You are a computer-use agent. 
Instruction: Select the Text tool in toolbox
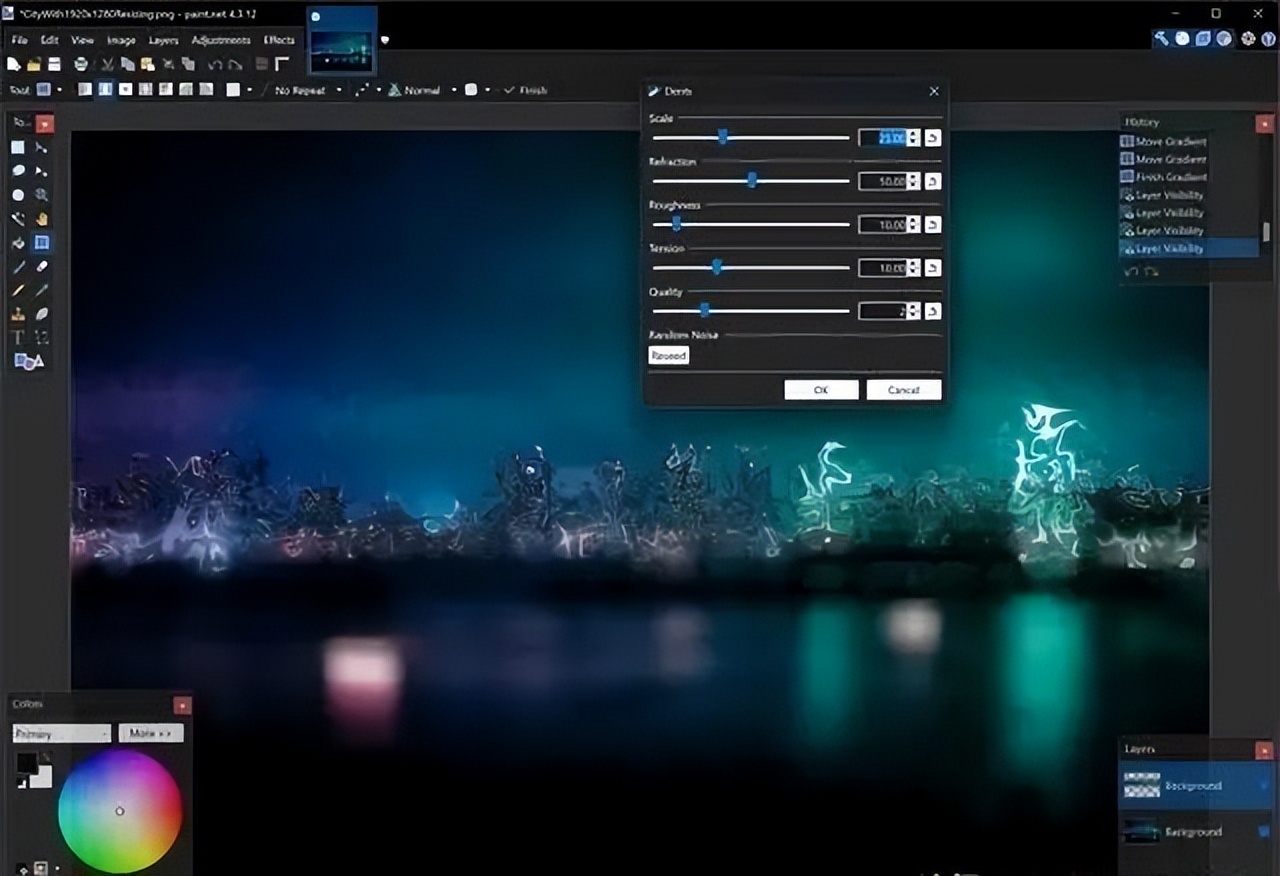click(18, 338)
